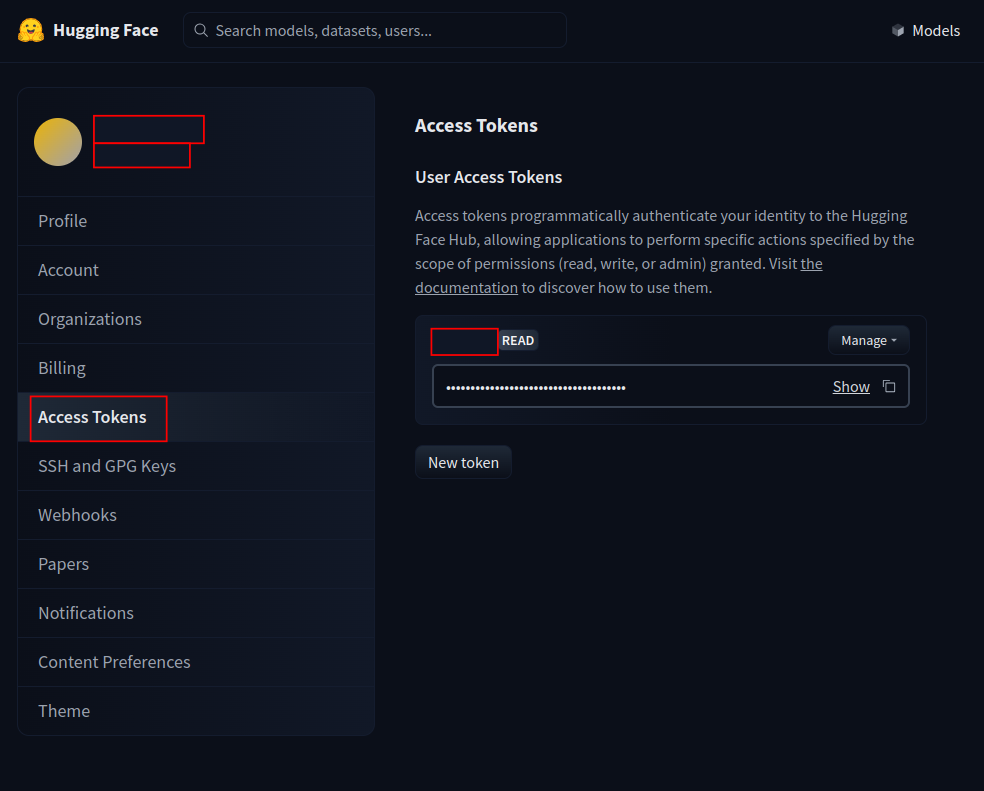The image size is (984, 791).
Task: Open Content Preferences page
Action: click(x=114, y=662)
